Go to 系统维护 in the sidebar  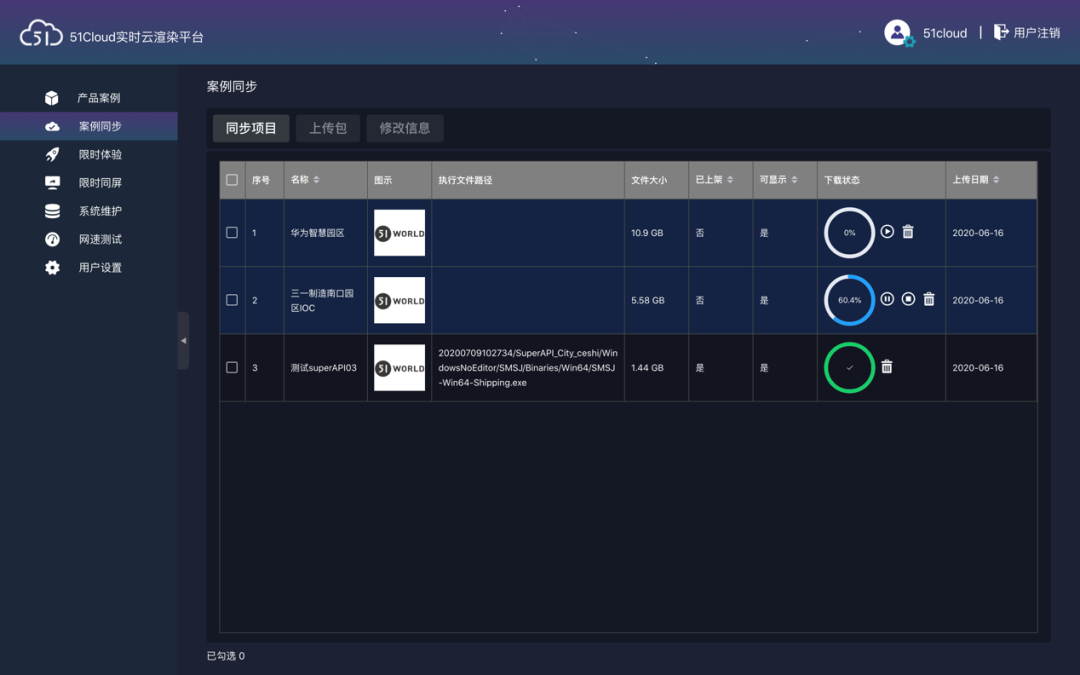[x=99, y=211]
